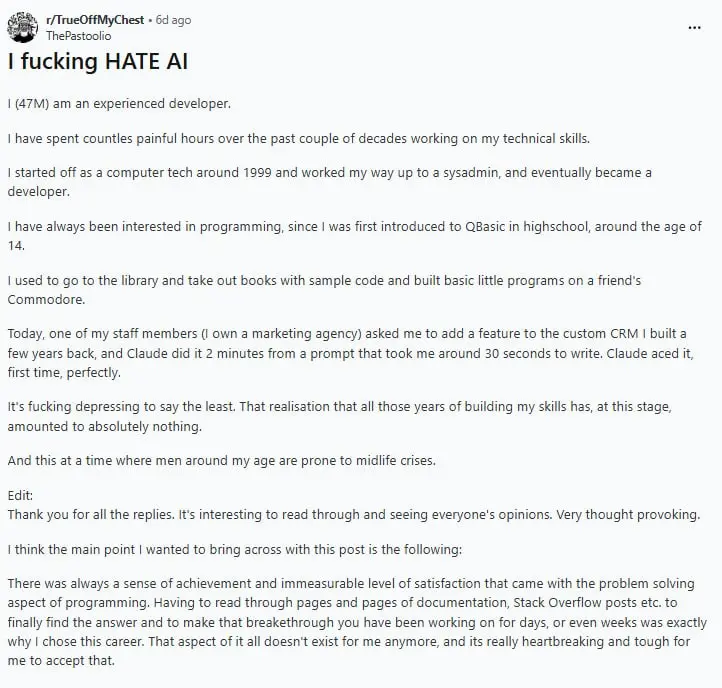The height and width of the screenshot is (688, 722).
Task: Click paragraph about the friend's Commodore
Action: click(x=324, y=290)
